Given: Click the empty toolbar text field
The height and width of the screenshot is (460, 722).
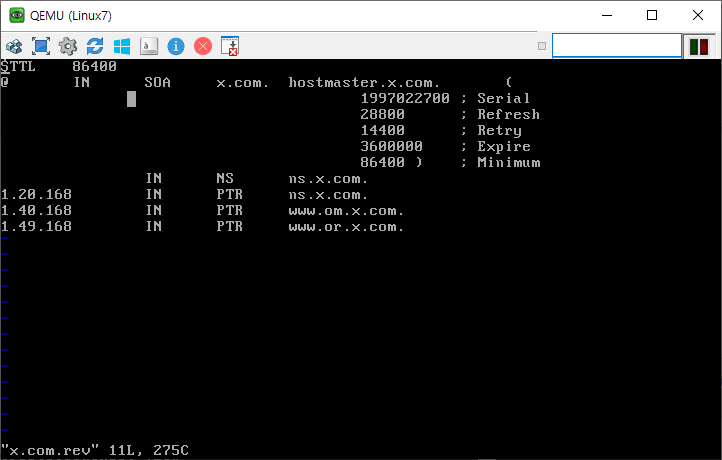Looking at the screenshot, I should coord(617,46).
